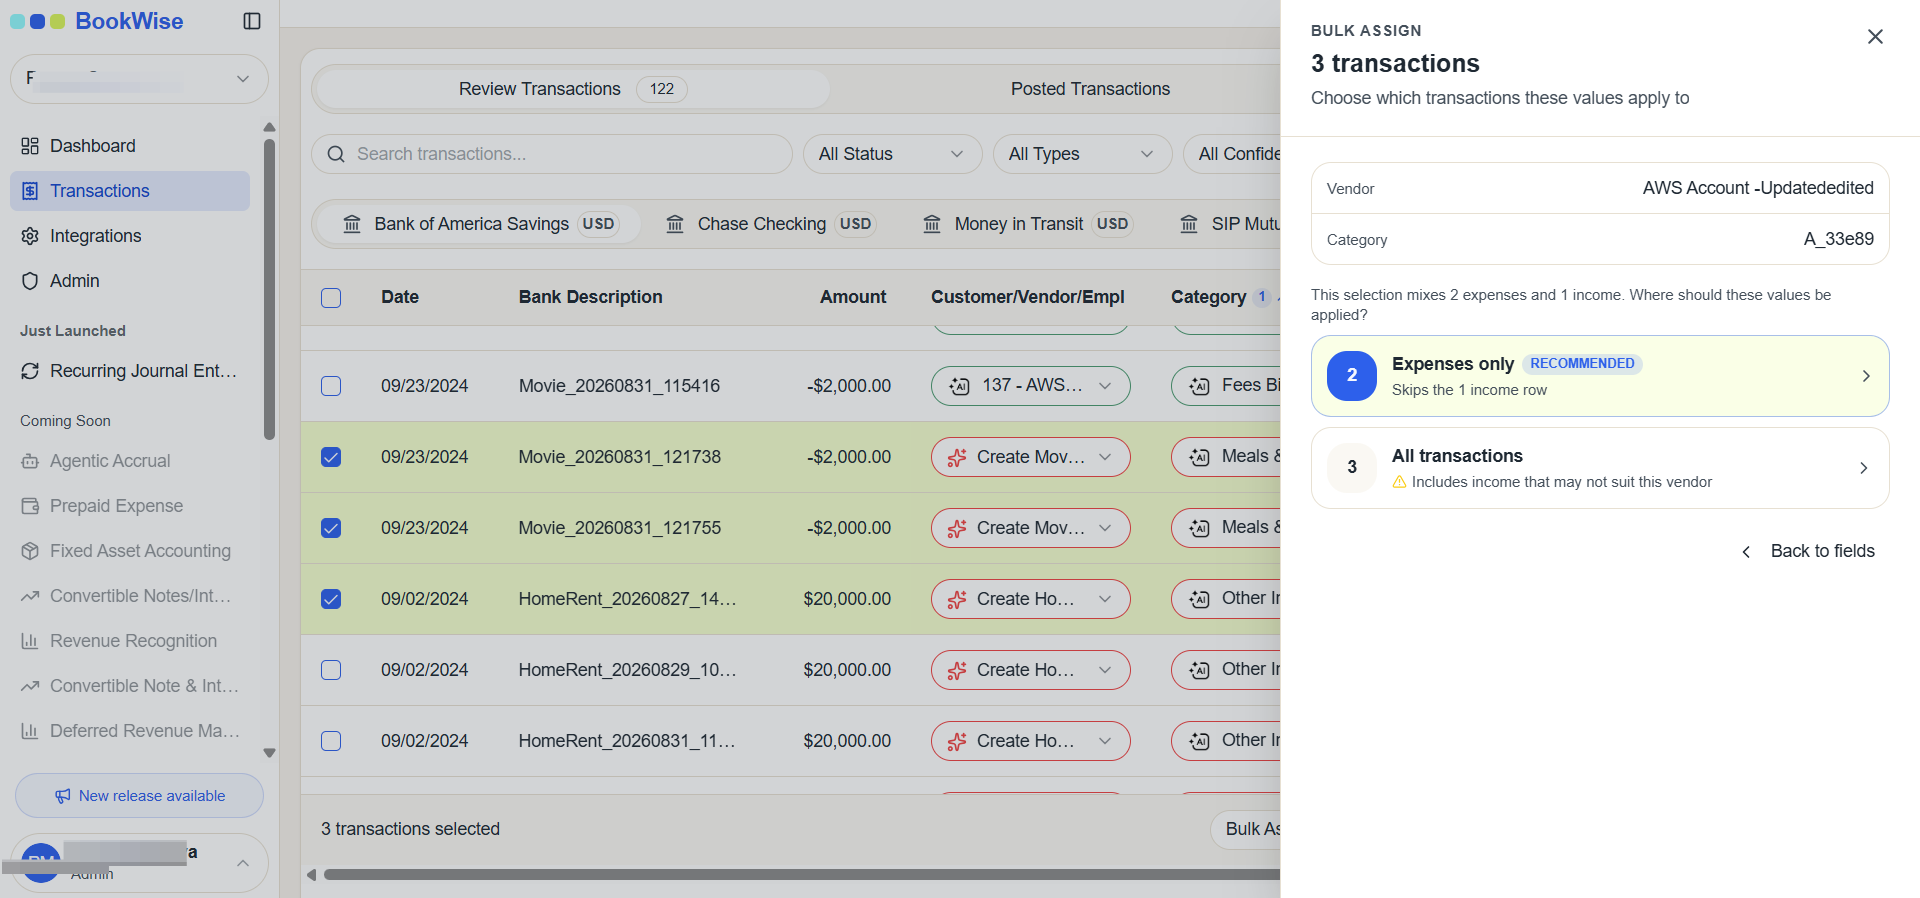The width and height of the screenshot is (1920, 898).
Task: Uncheck the Movie_20260831_121755 row checkbox
Action: [x=331, y=528]
